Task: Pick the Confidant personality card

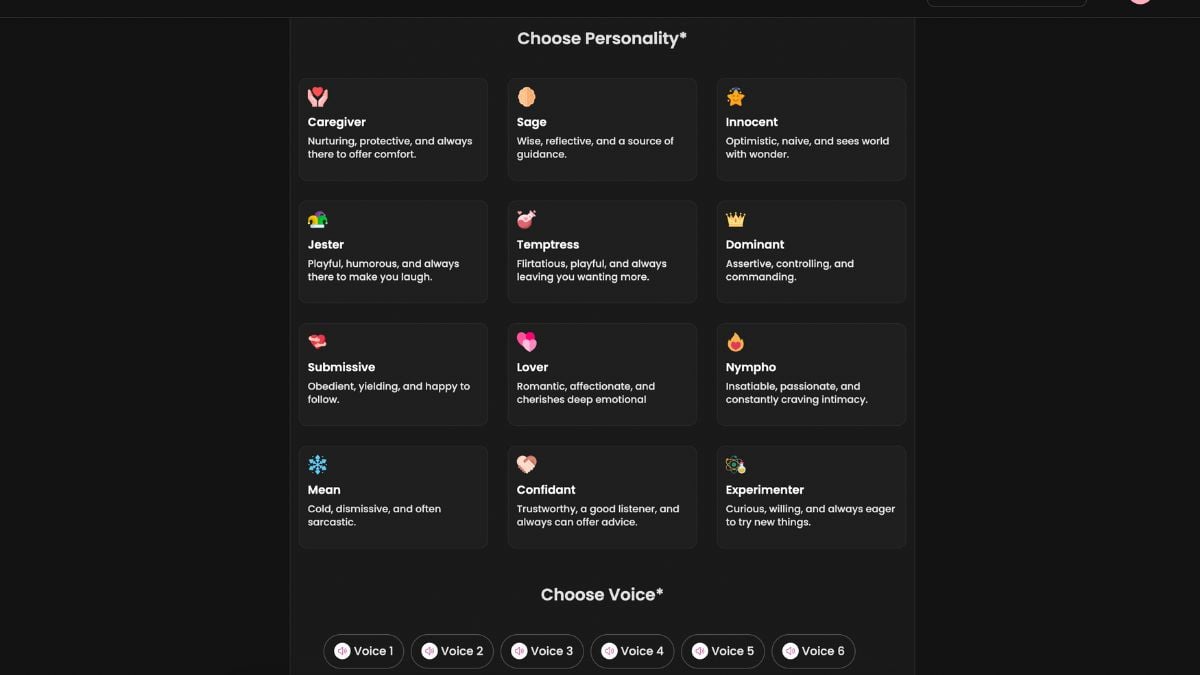Action: (602, 497)
